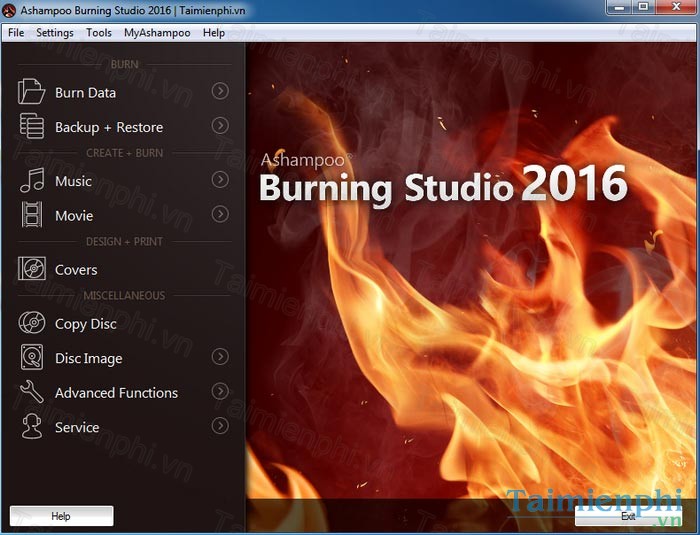Open Advanced Functions wrench icon
This screenshot has height=535, width=700.
coord(32,392)
